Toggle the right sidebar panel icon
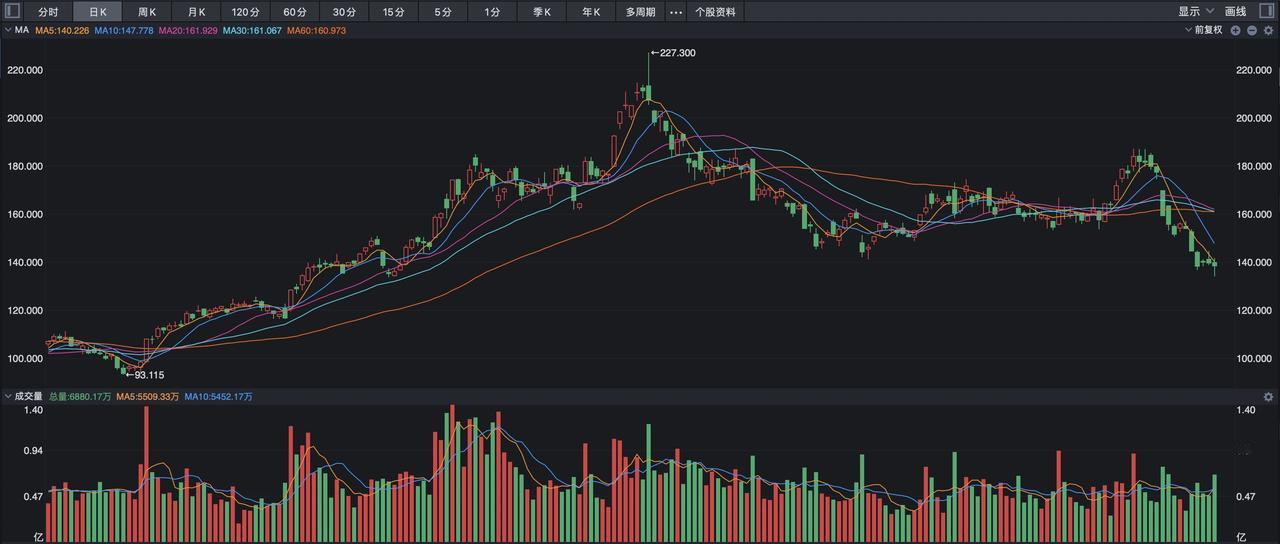The width and height of the screenshot is (1280, 544). (1267, 12)
